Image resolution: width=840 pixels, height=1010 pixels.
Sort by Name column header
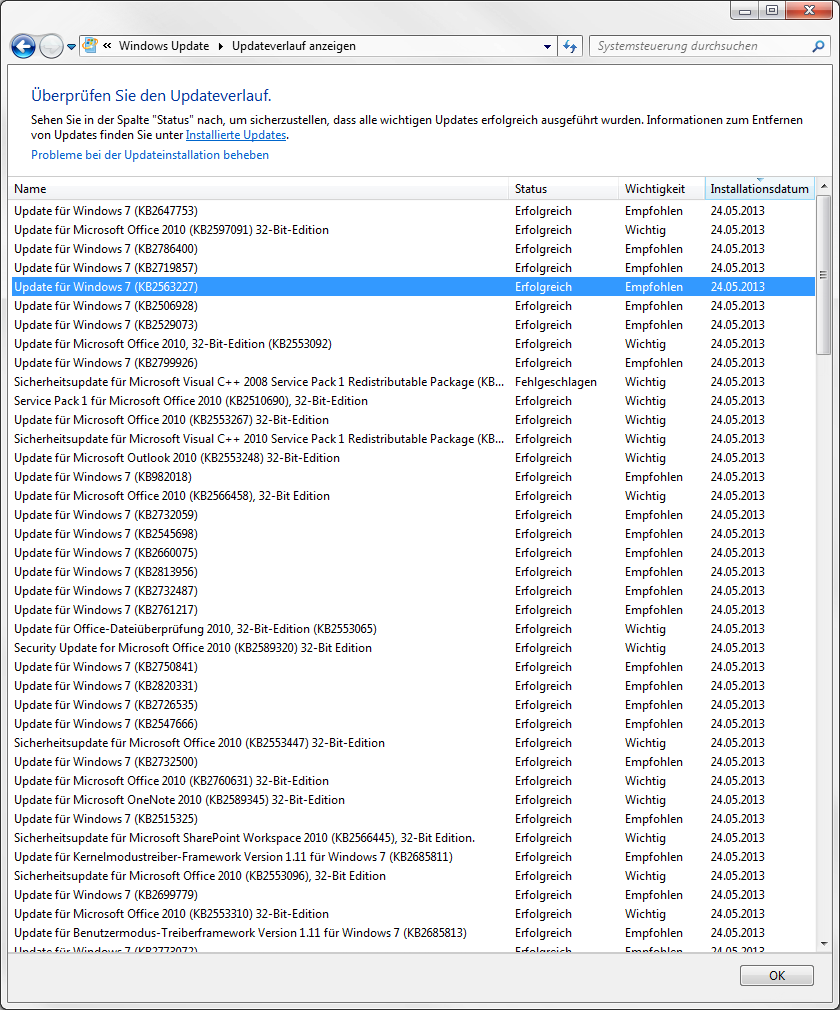pos(260,189)
